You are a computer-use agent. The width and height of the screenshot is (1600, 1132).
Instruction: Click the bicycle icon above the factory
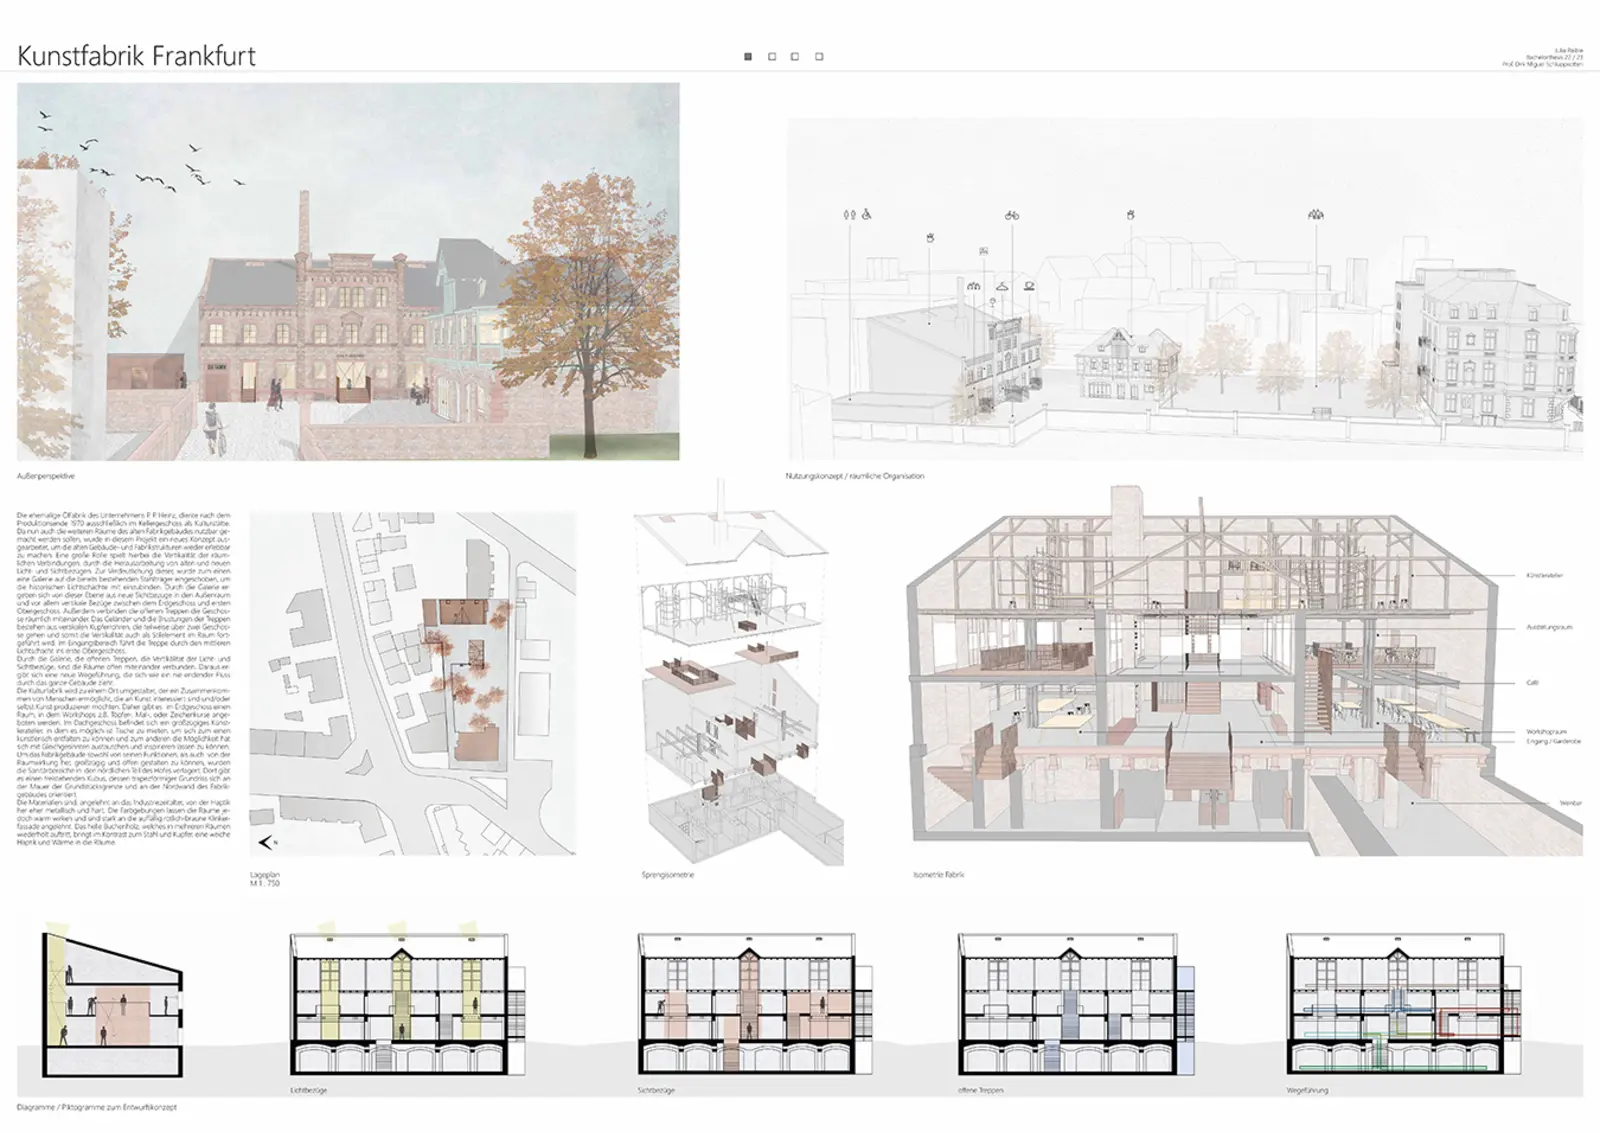click(1011, 215)
